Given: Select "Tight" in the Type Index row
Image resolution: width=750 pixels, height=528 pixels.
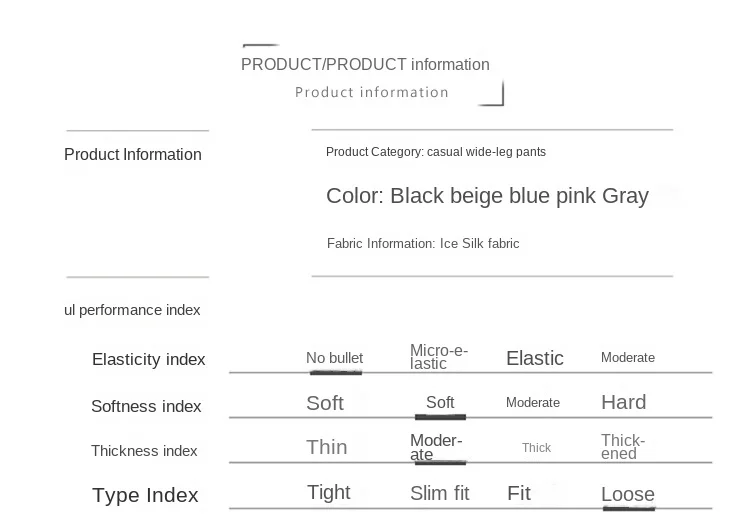Looking at the screenshot, I should point(329,492).
